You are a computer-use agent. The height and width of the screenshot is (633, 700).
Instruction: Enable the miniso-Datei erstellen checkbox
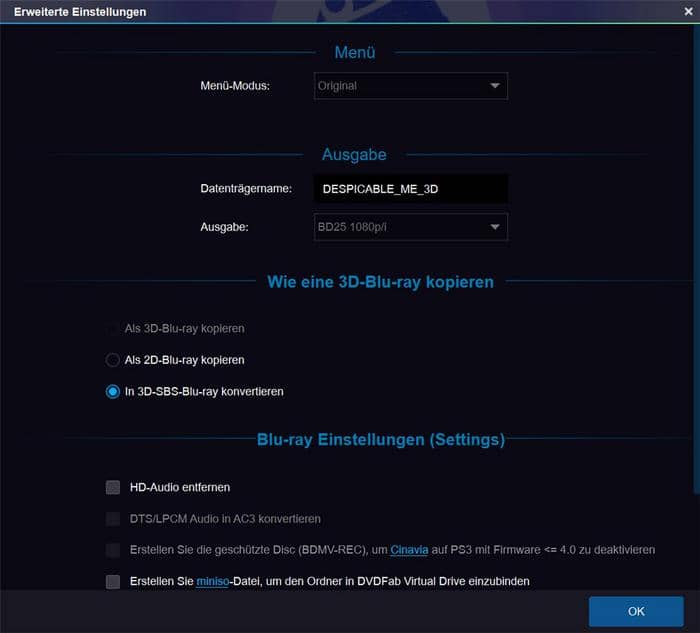tap(113, 581)
